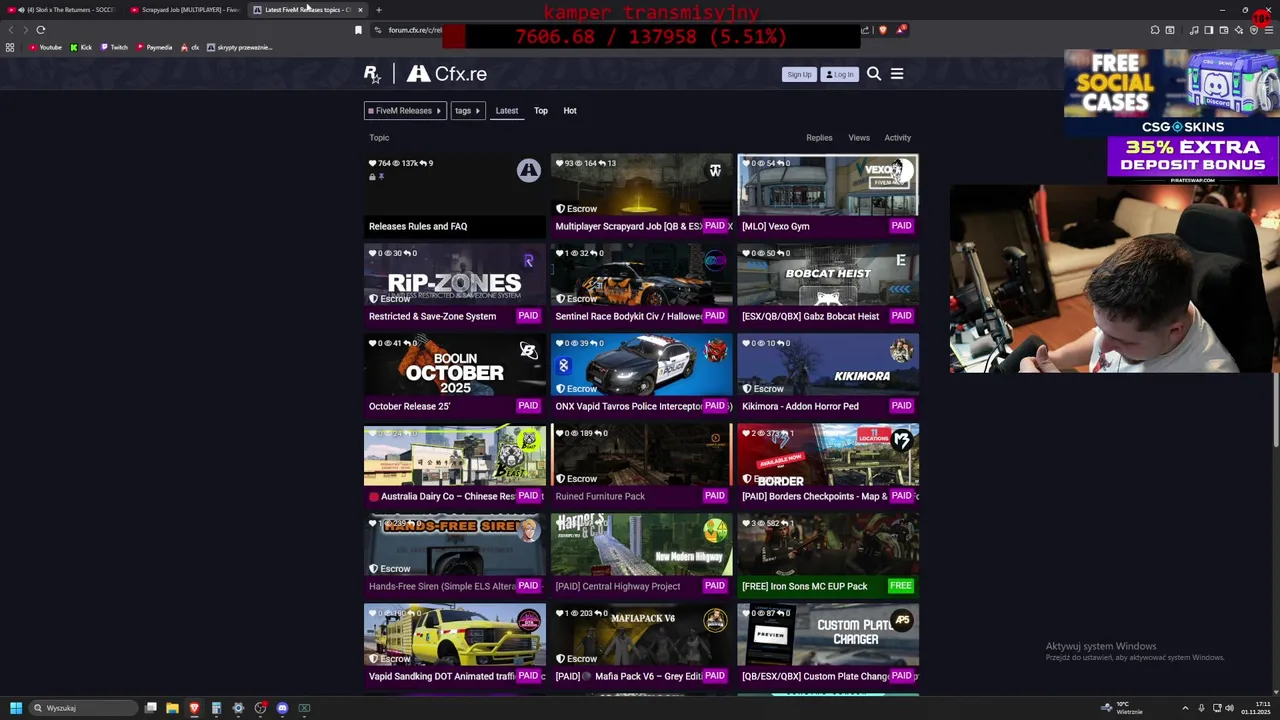Bookmark this page icon in address bar
1280x720 pixels.
[358, 30]
